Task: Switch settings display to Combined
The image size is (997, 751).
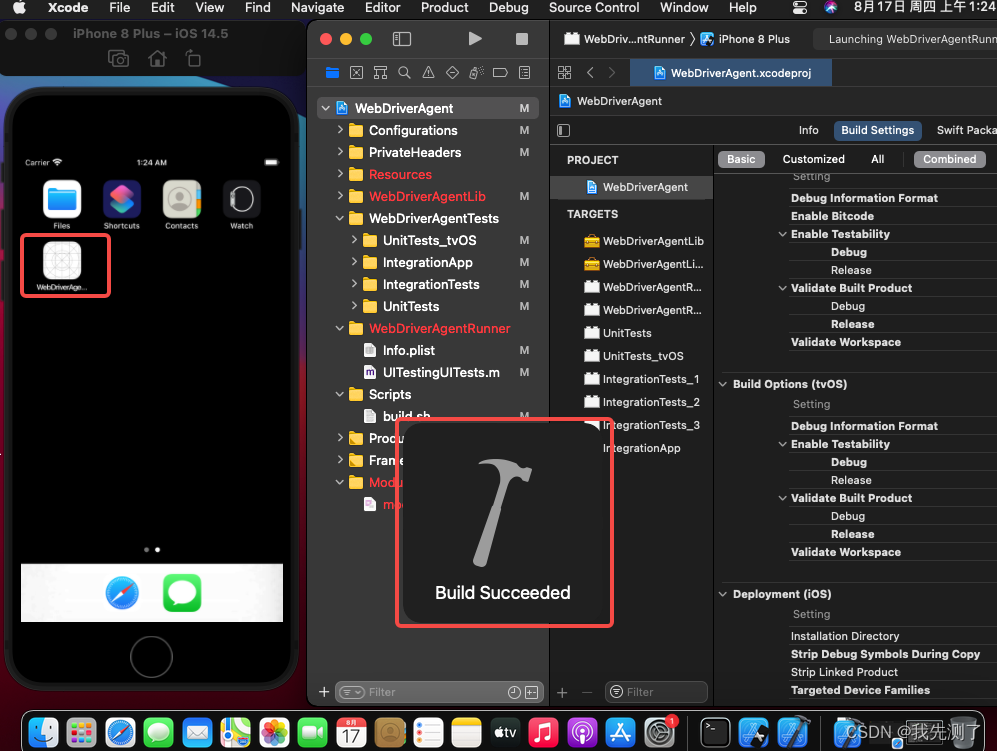Action: tap(949, 159)
